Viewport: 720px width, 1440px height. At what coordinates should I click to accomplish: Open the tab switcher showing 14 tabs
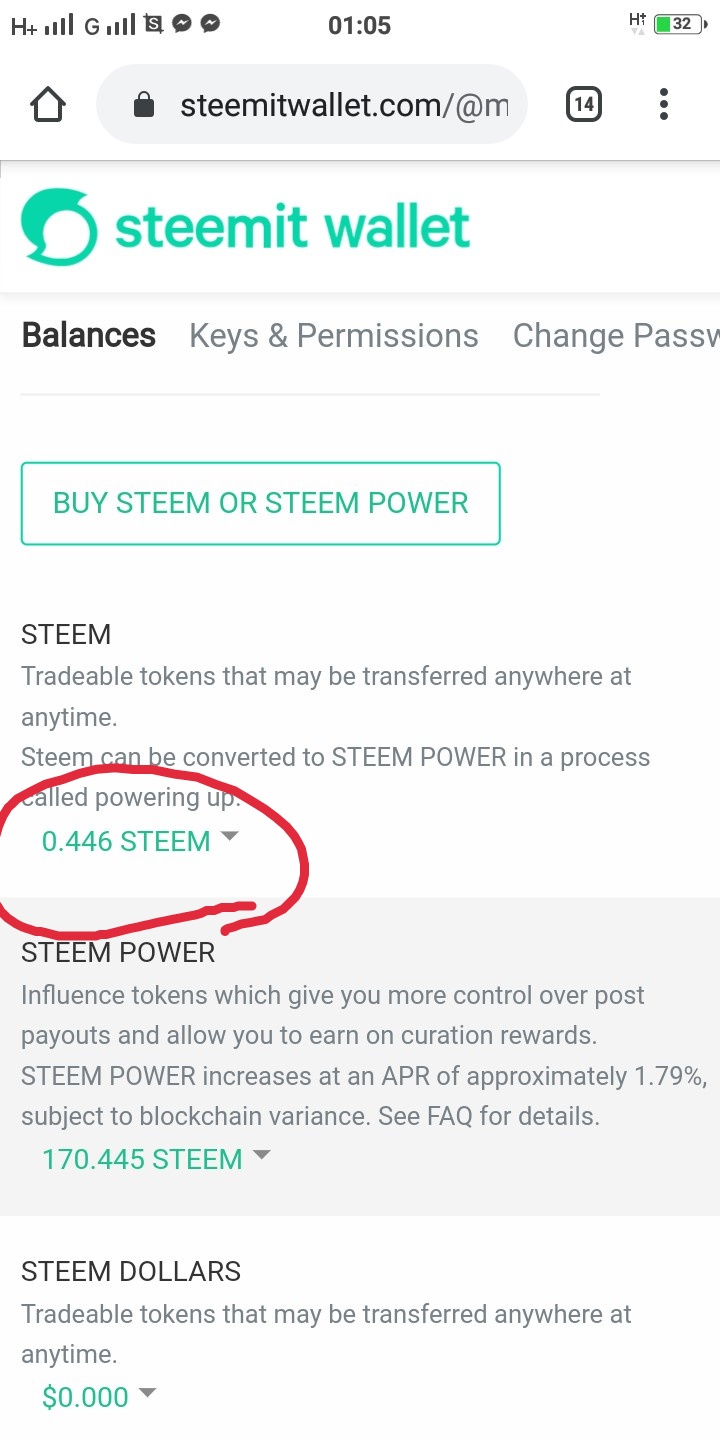pyautogui.click(x=584, y=104)
